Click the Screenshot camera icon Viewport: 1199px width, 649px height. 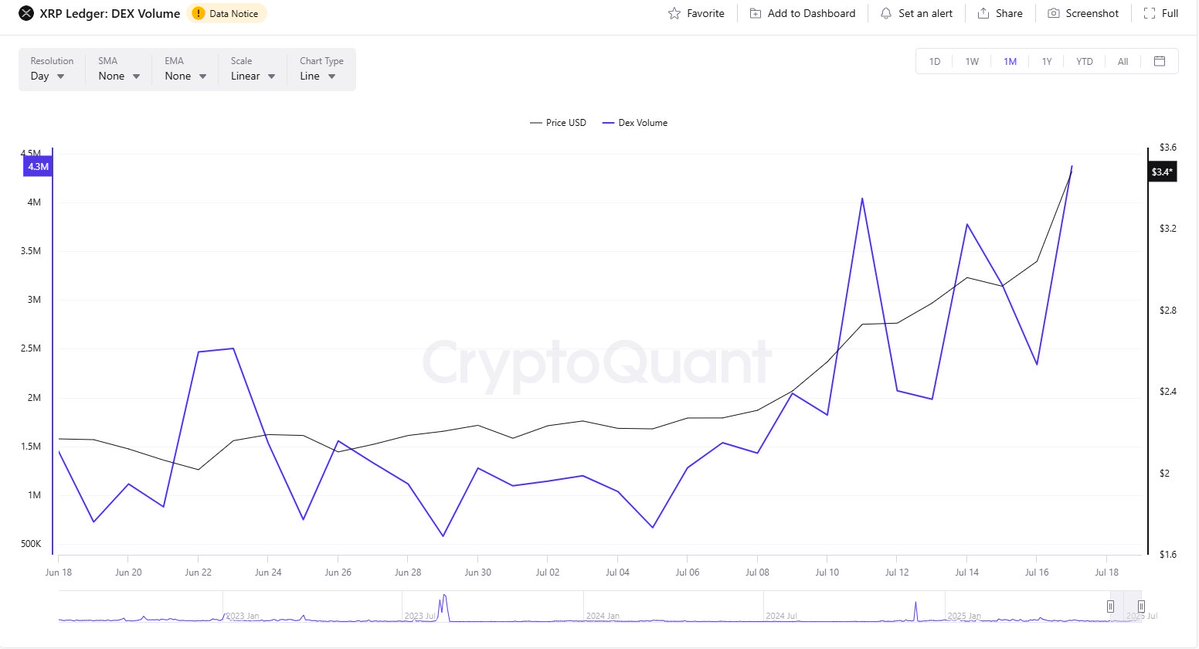pyautogui.click(x=1053, y=13)
